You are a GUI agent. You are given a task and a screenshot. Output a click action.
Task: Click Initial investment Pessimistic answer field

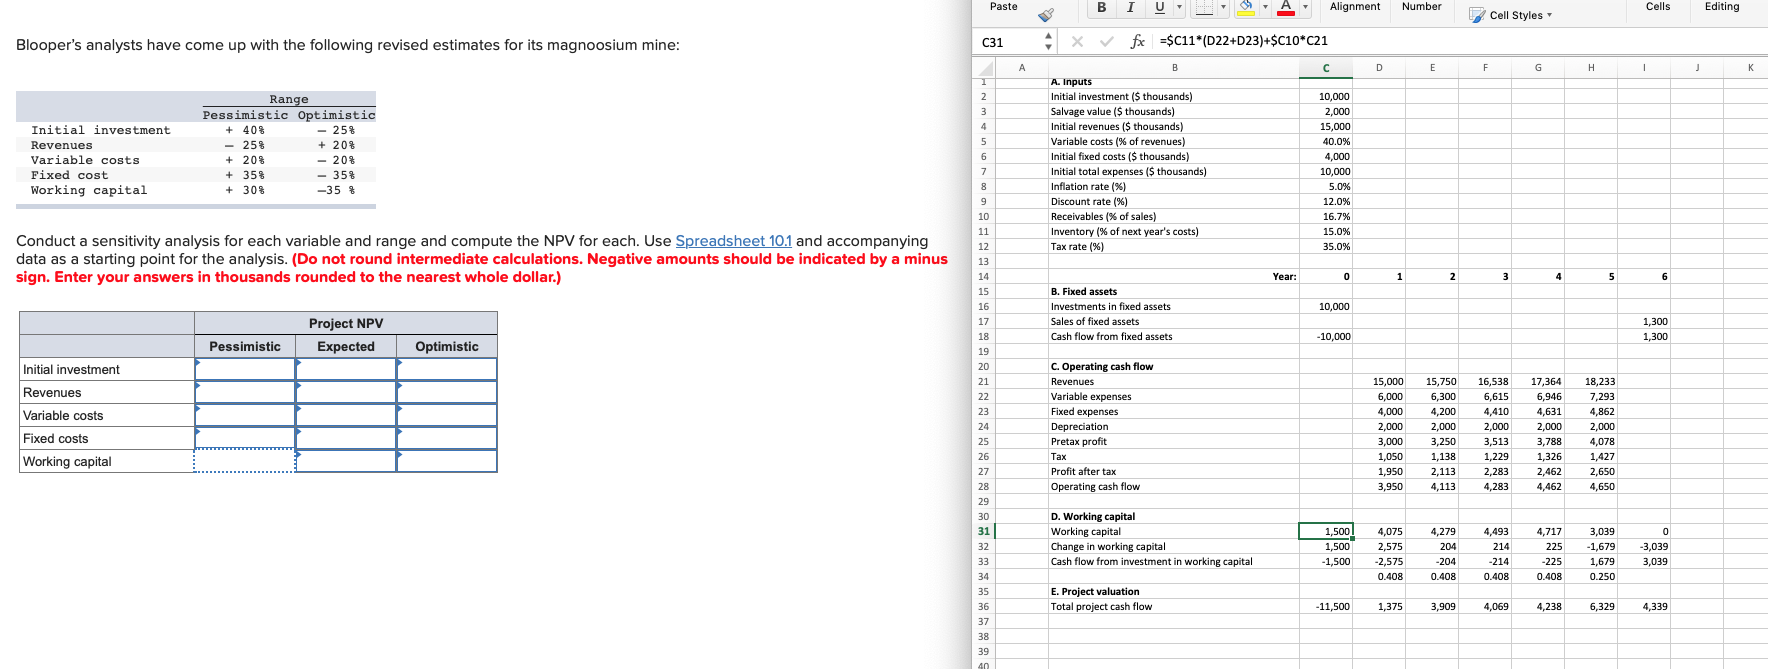(x=245, y=369)
